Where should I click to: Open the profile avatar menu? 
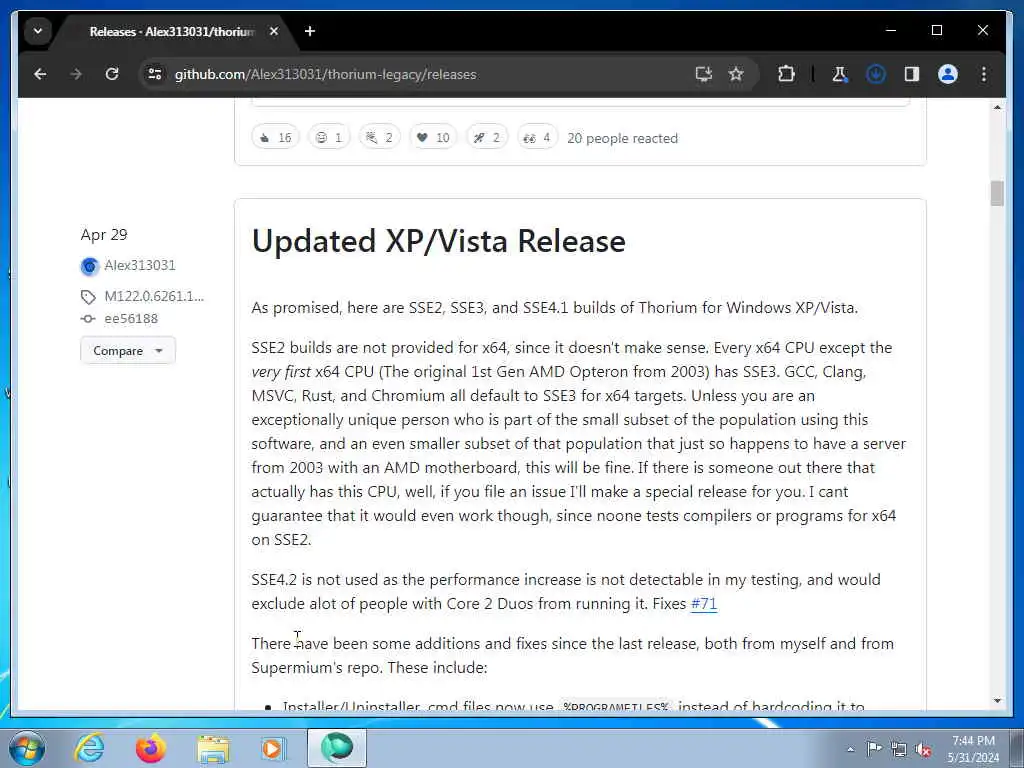pos(948,74)
